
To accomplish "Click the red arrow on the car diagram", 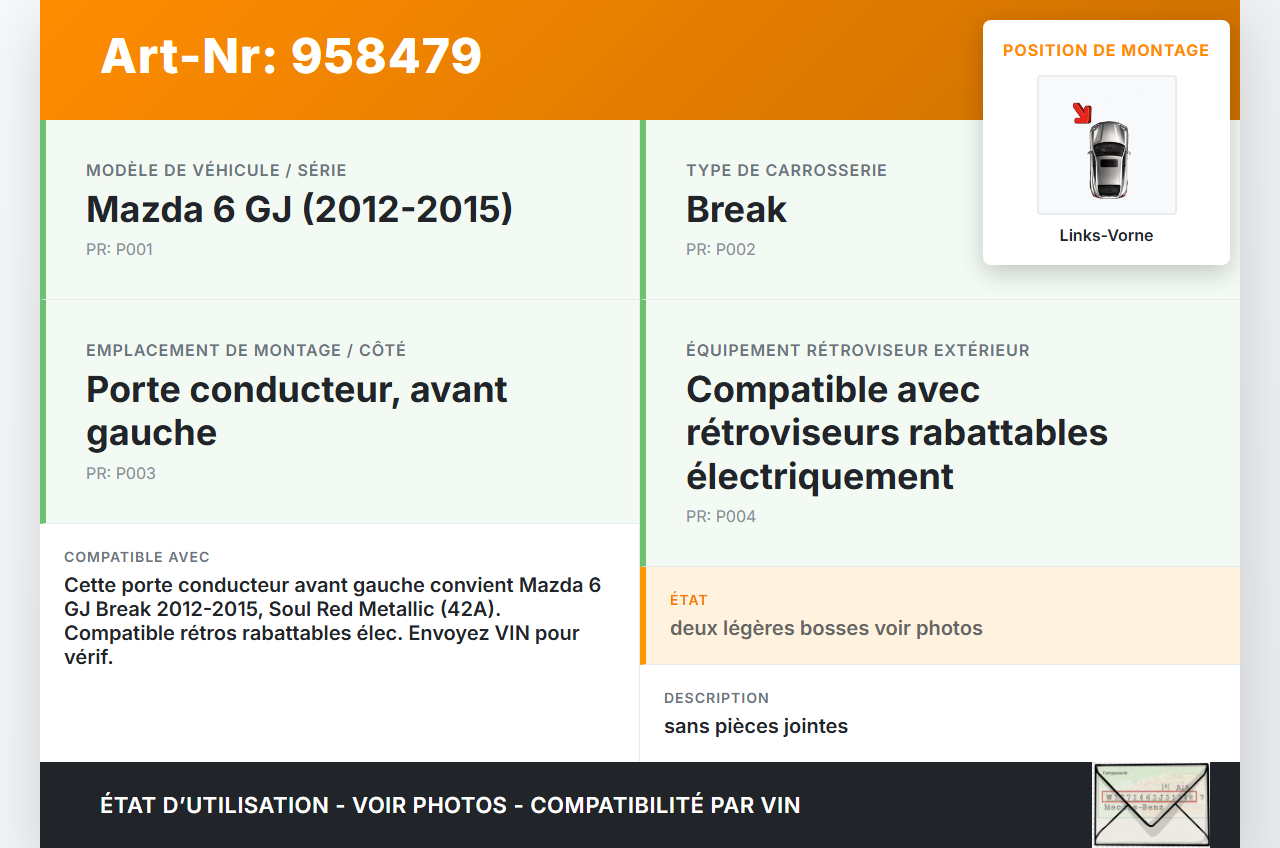I will point(1081,113).
